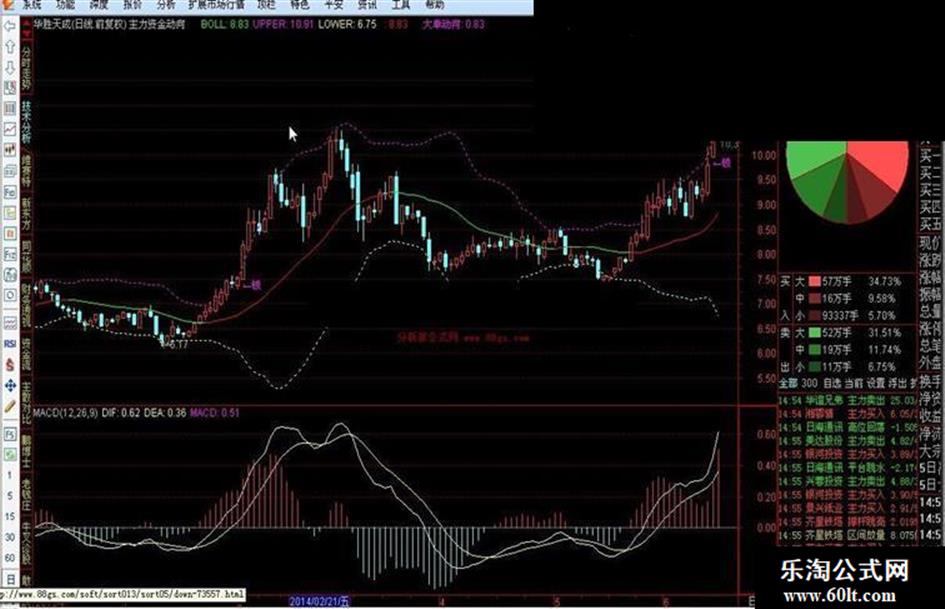Click the 'LOWER: 6.75' indicator value
This screenshot has width=945, height=609.
tap(347, 24)
